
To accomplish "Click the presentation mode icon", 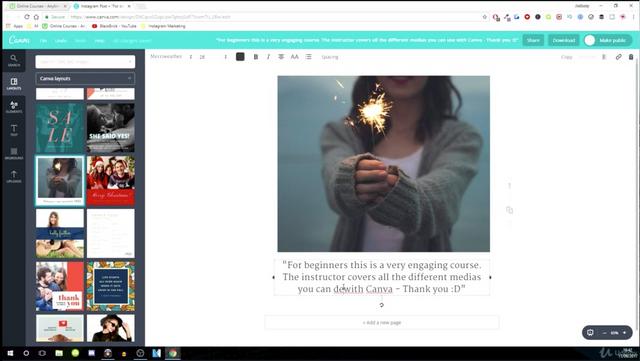I will [590, 333].
